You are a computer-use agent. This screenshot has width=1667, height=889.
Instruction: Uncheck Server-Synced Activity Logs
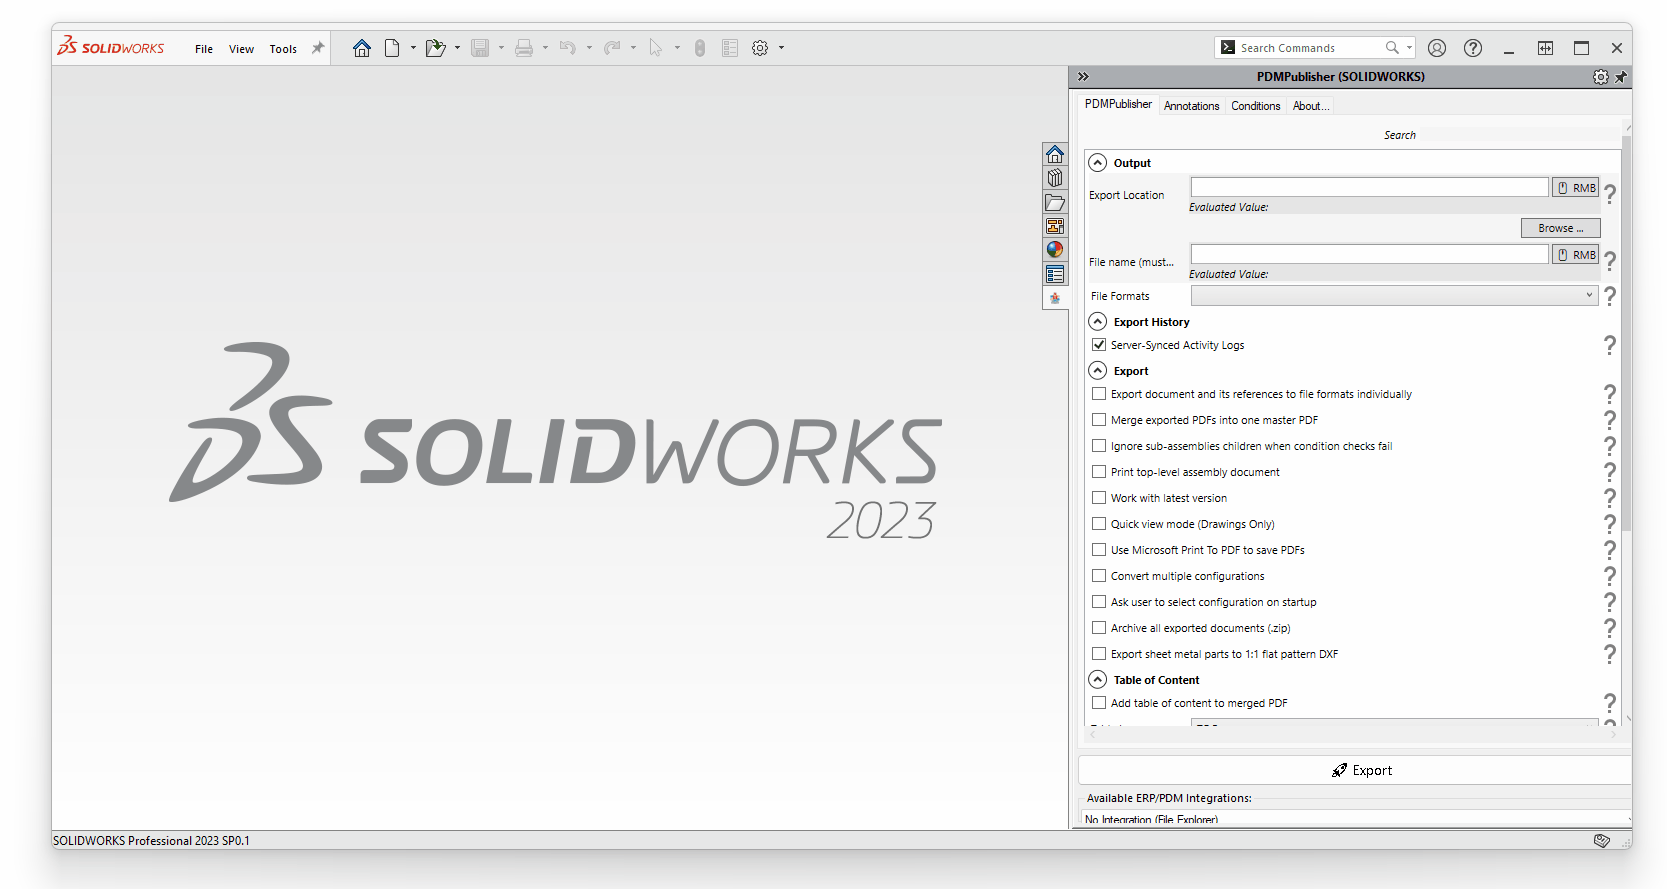coord(1099,345)
